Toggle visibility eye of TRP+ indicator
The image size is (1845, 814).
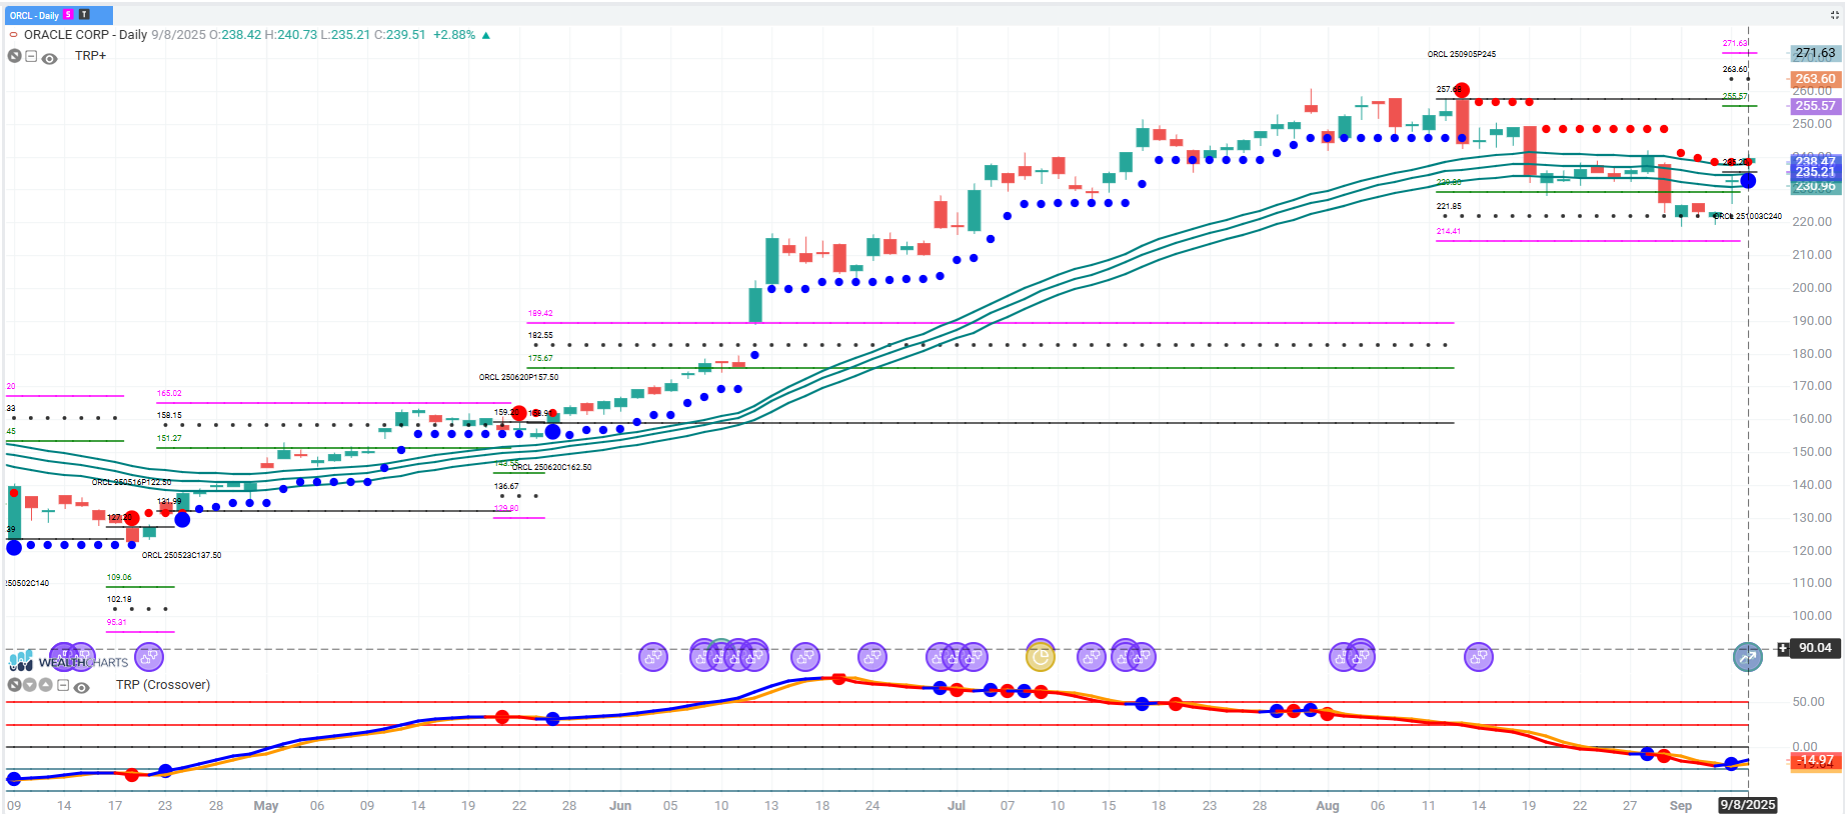pos(49,58)
